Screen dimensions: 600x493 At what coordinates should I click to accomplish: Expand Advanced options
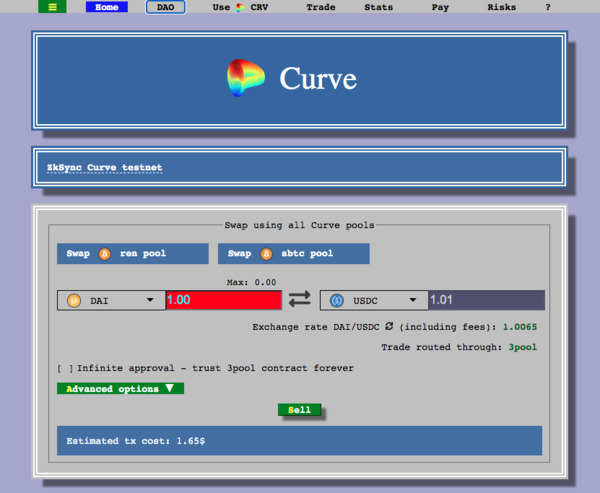(x=120, y=389)
